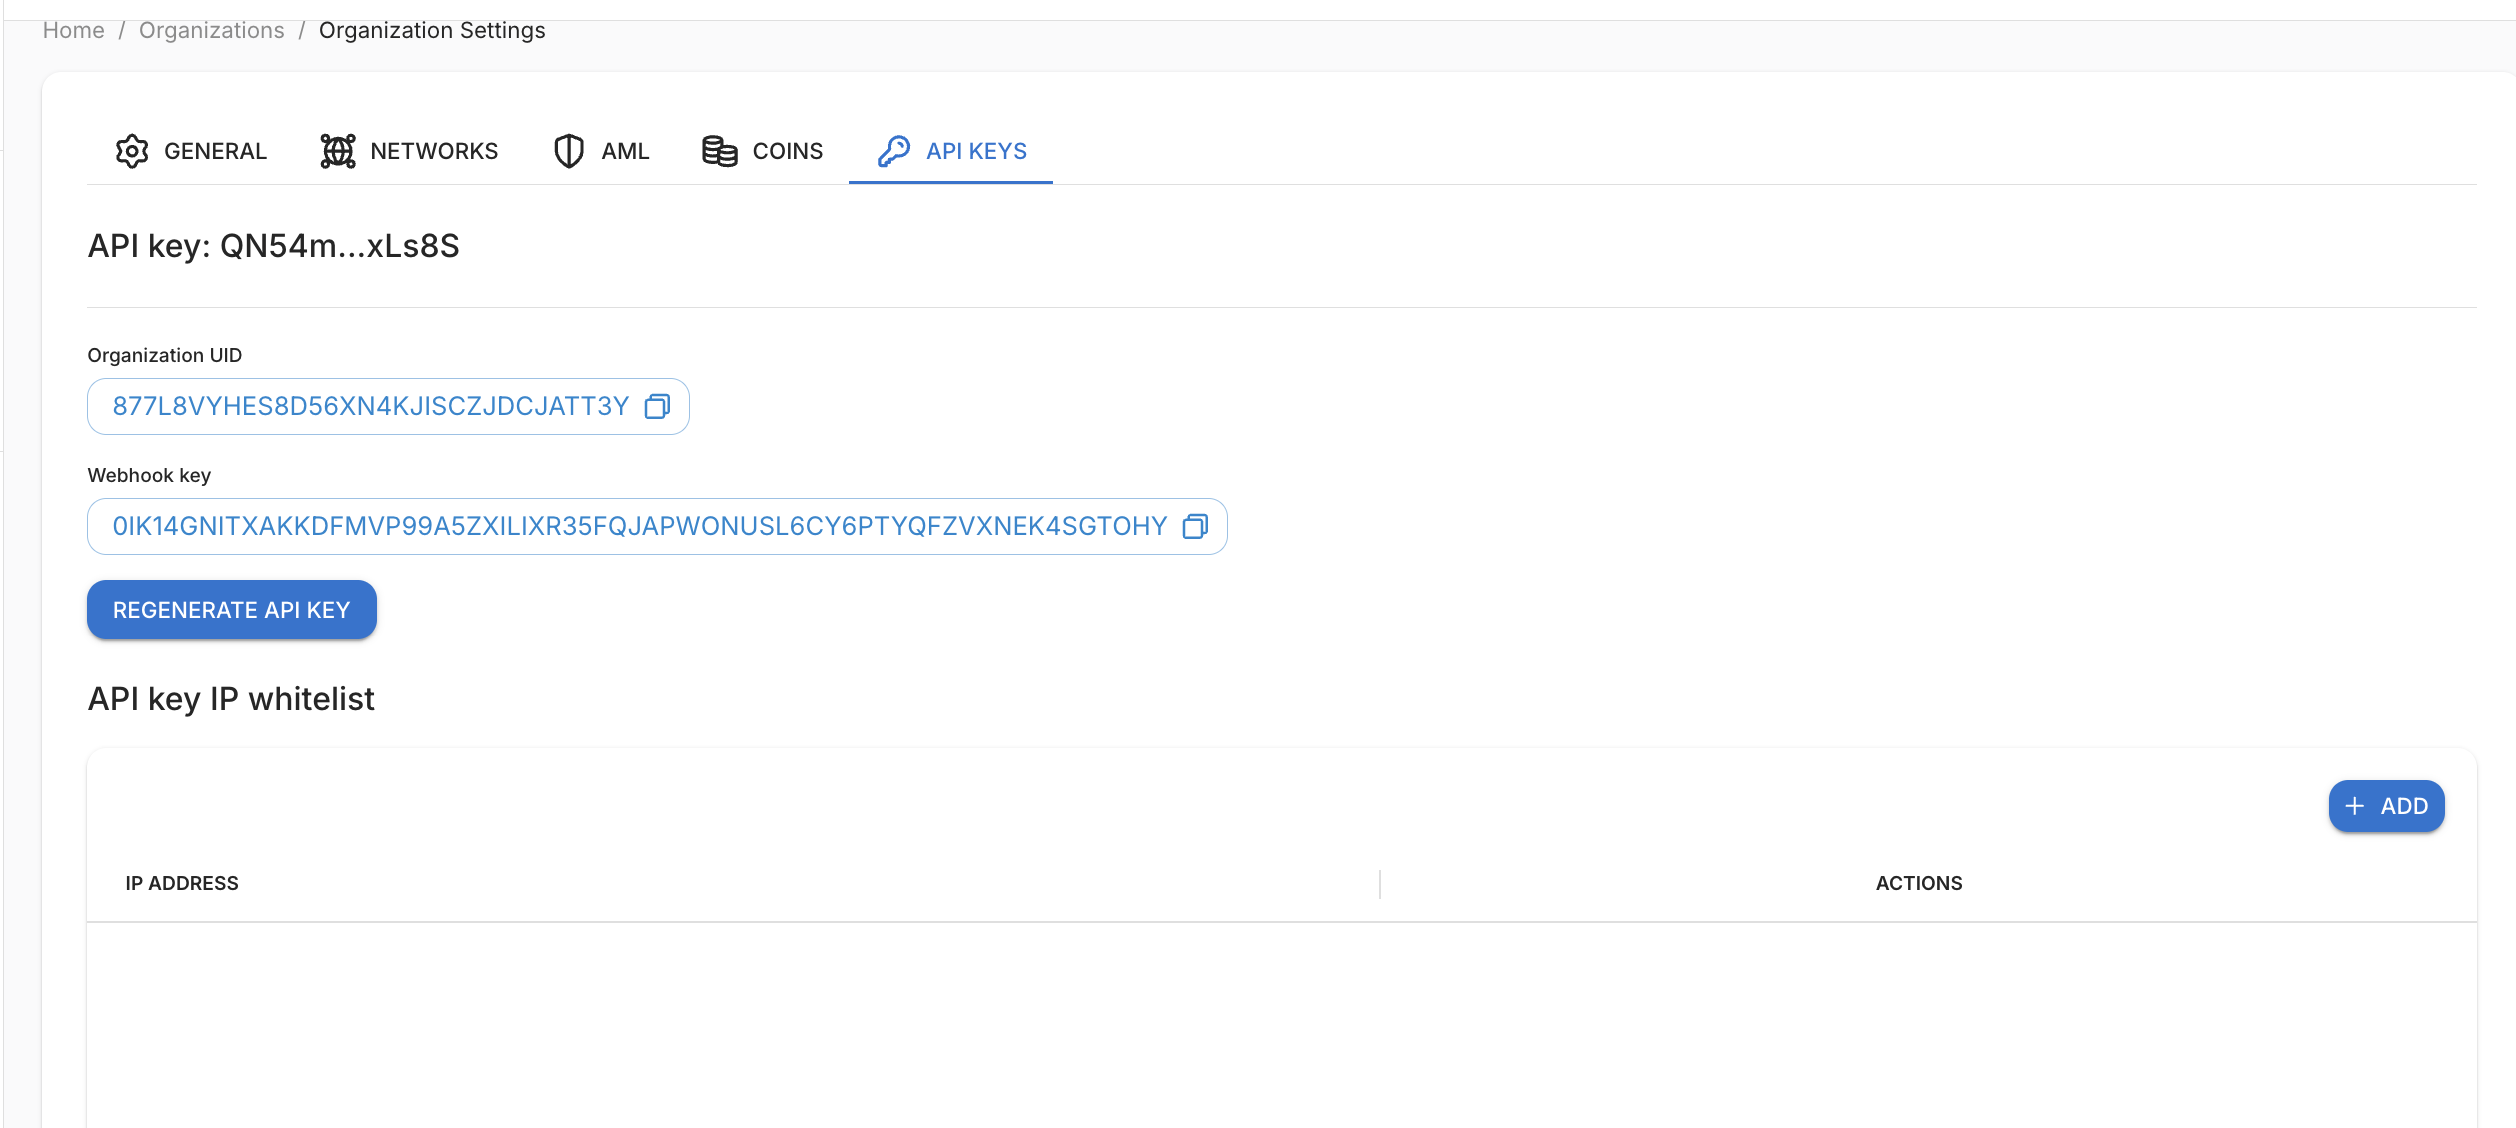Select the API KEYS tab label

(x=977, y=151)
